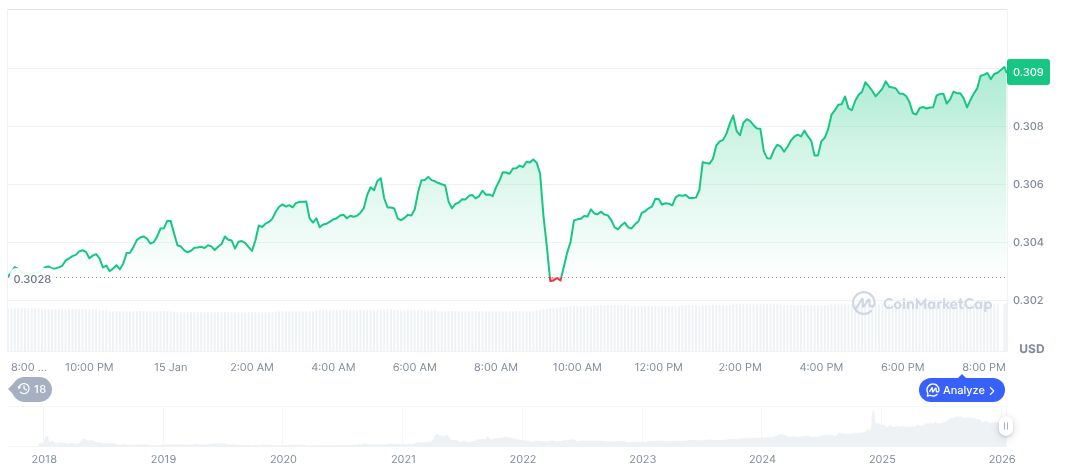Click the 12:00 PM time axis label
Image resolution: width=1072 pixels, height=470 pixels.
659,367
